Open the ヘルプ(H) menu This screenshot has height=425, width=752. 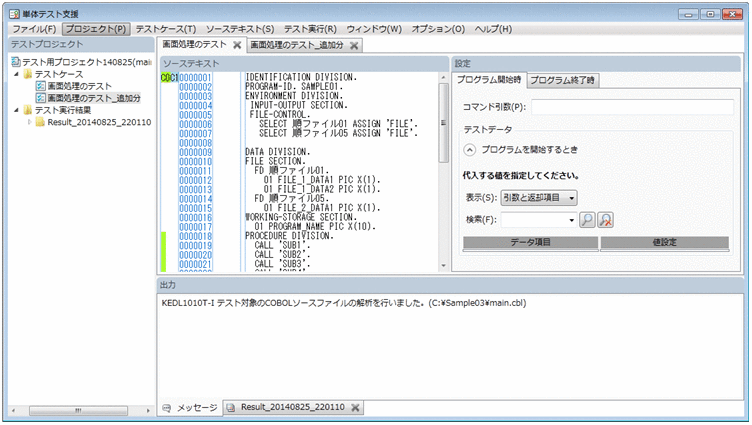pyautogui.click(x=494, y=29)
